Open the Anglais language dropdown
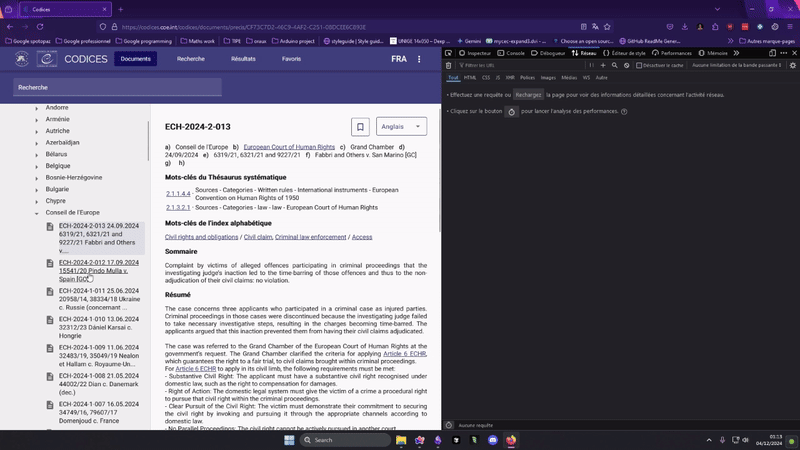This screenshot has width=800, height=450. click(402, 127)
